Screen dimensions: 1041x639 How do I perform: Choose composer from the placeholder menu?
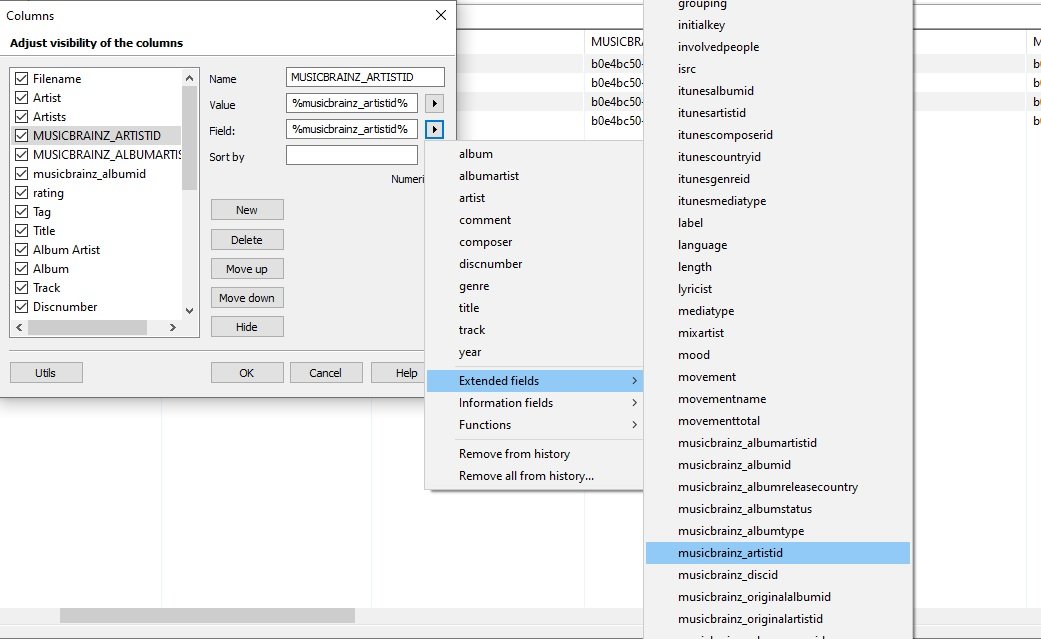point(534,242)
